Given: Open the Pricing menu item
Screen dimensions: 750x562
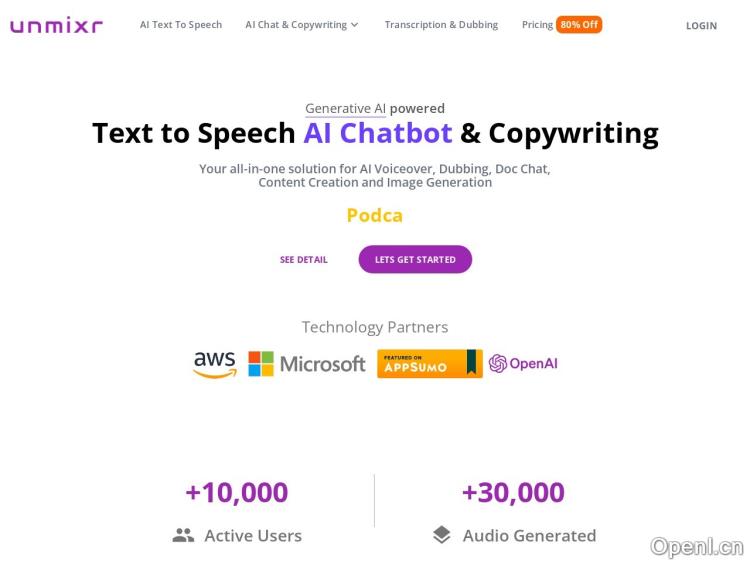Looking at the screenshot, I should pos(537,25).
